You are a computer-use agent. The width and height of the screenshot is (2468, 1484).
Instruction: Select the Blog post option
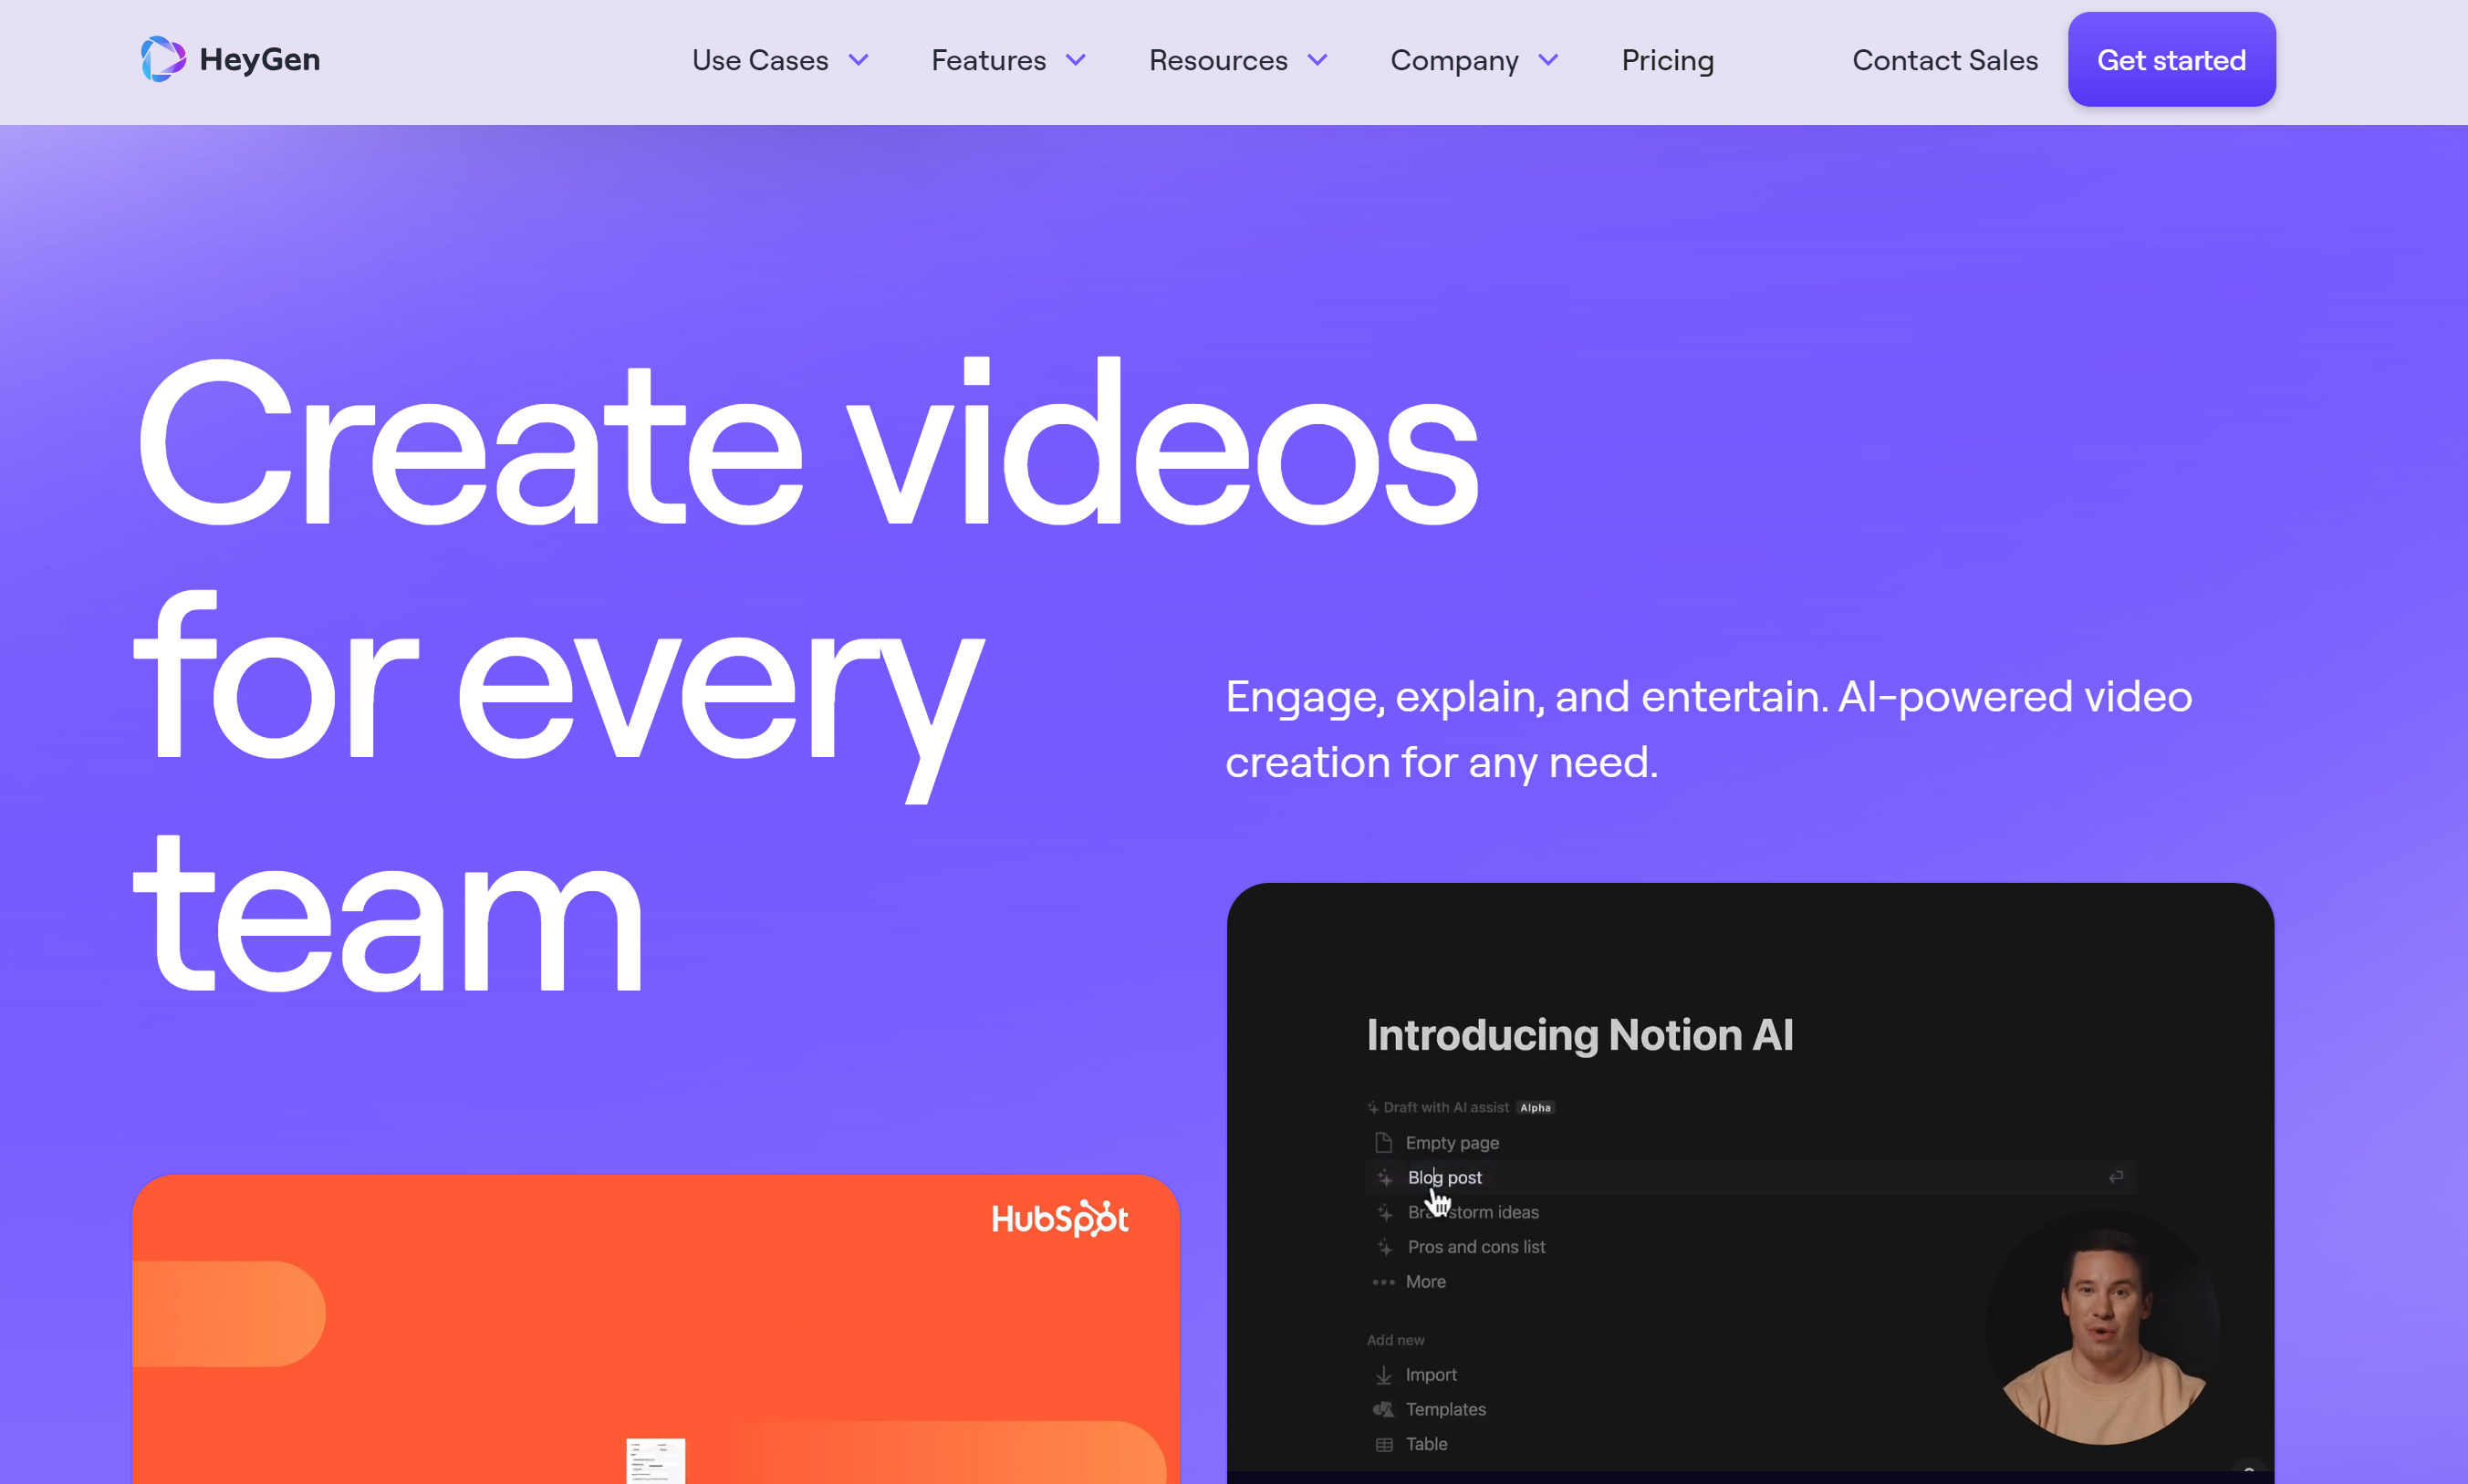pyautogui.click(x=1445, y=1177)
